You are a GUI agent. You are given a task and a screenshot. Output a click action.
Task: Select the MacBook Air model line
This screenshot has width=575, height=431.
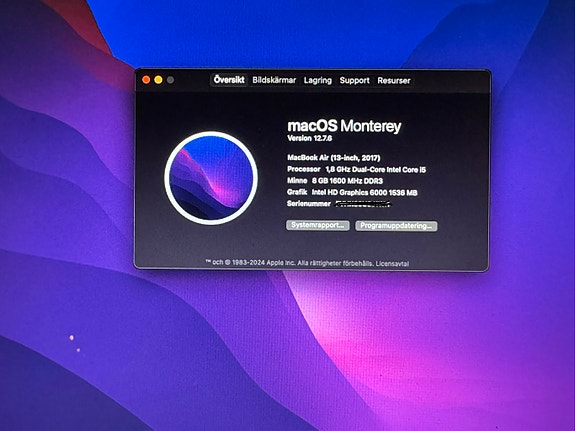(334, 158)
